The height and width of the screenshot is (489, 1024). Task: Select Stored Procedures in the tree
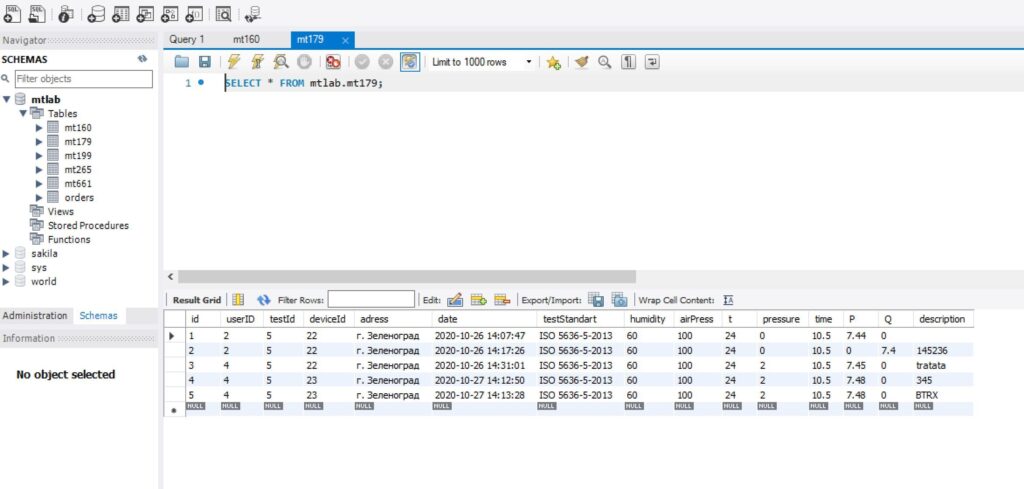point(88,225)
